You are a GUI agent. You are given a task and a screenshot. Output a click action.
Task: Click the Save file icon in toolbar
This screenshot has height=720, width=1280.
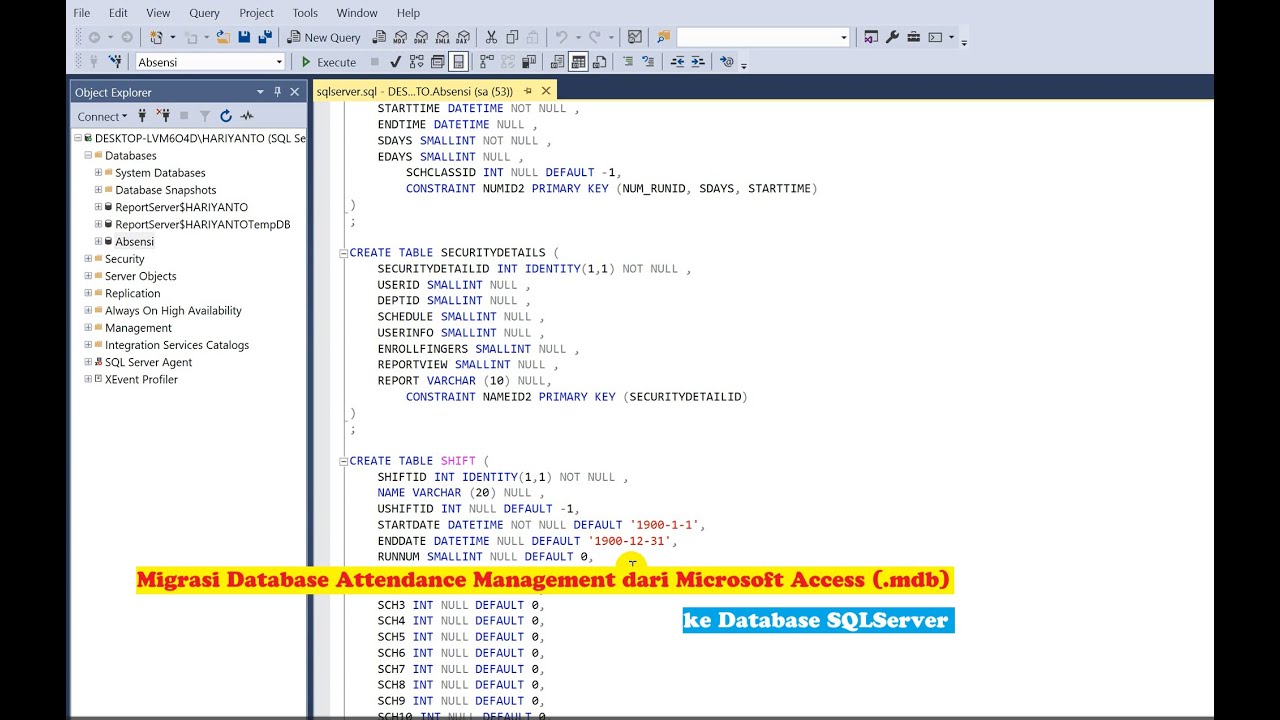pyautogui.click(x=244, y=37)
